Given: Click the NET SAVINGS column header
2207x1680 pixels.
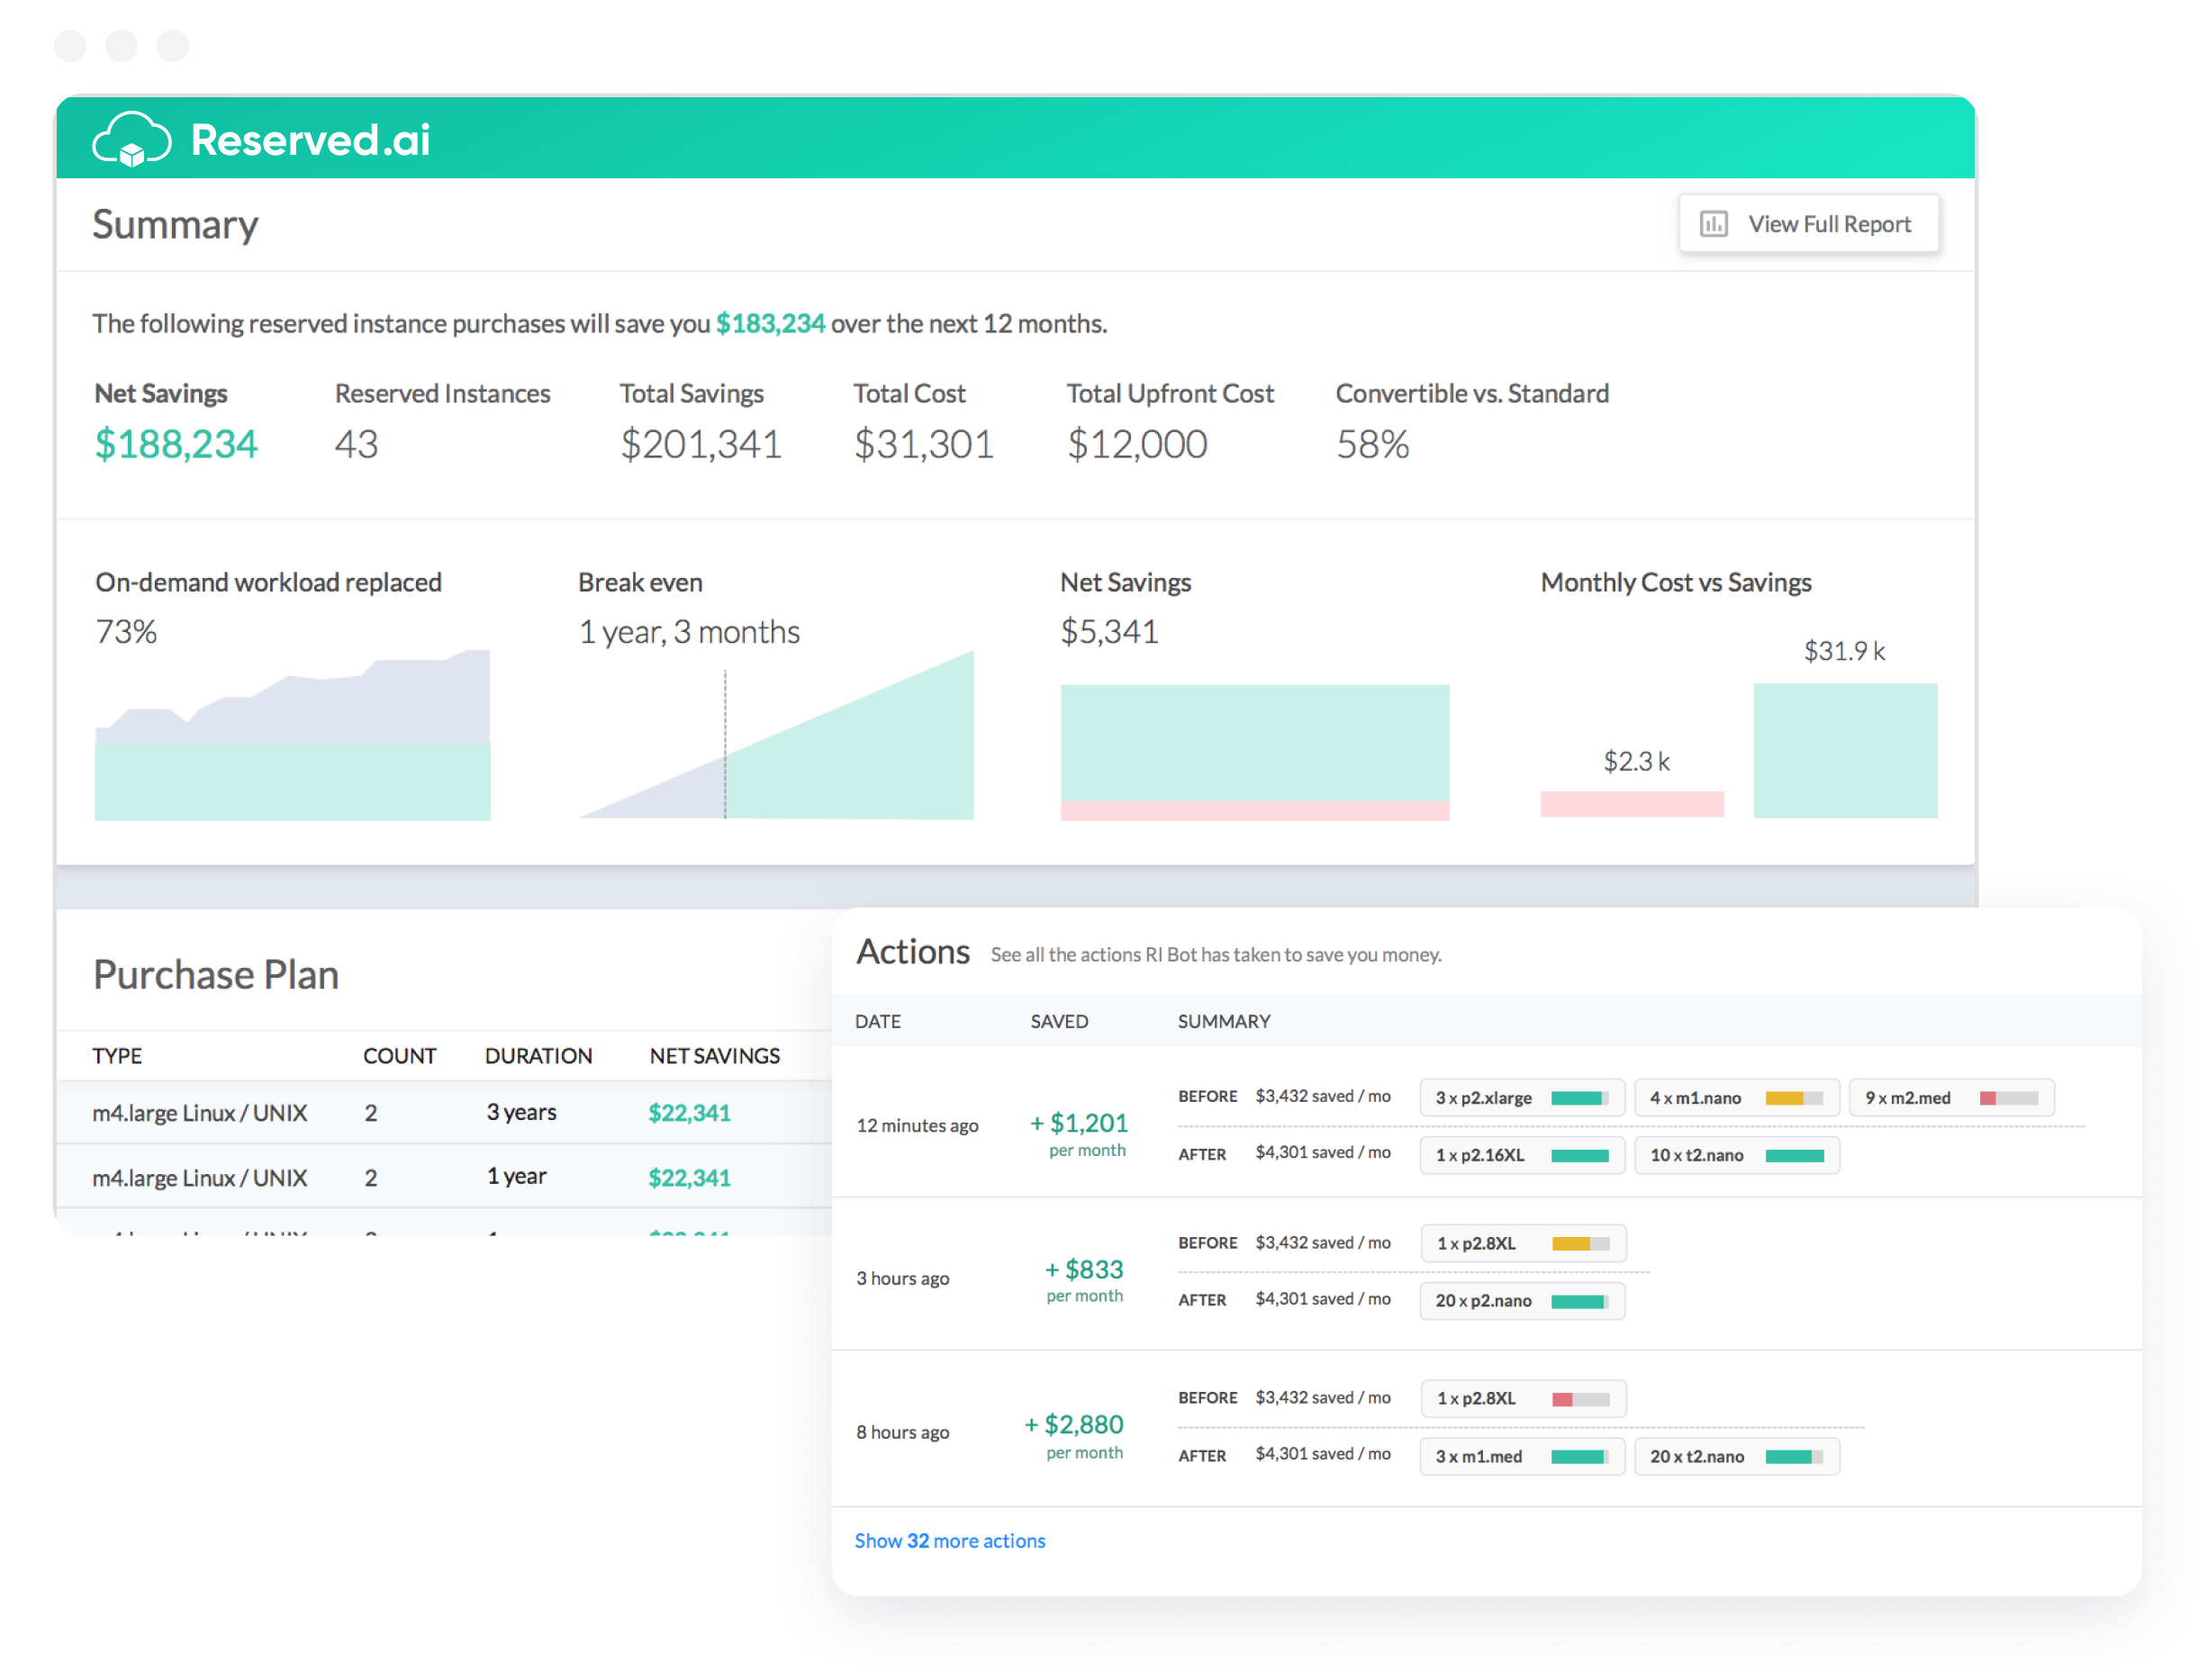Looking at the screenshot, I should tap(714, 1056).
